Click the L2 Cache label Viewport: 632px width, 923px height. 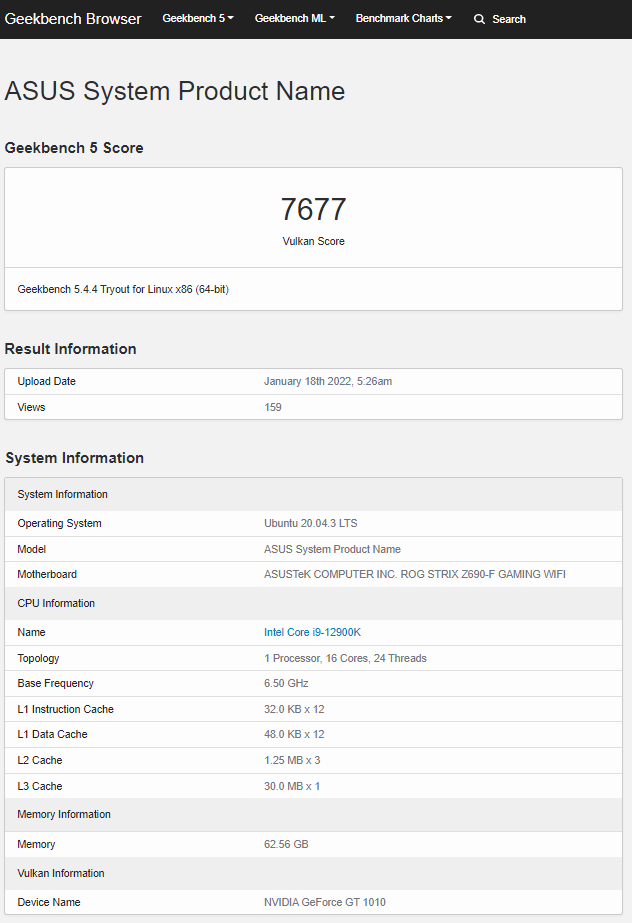pos(40,761)
